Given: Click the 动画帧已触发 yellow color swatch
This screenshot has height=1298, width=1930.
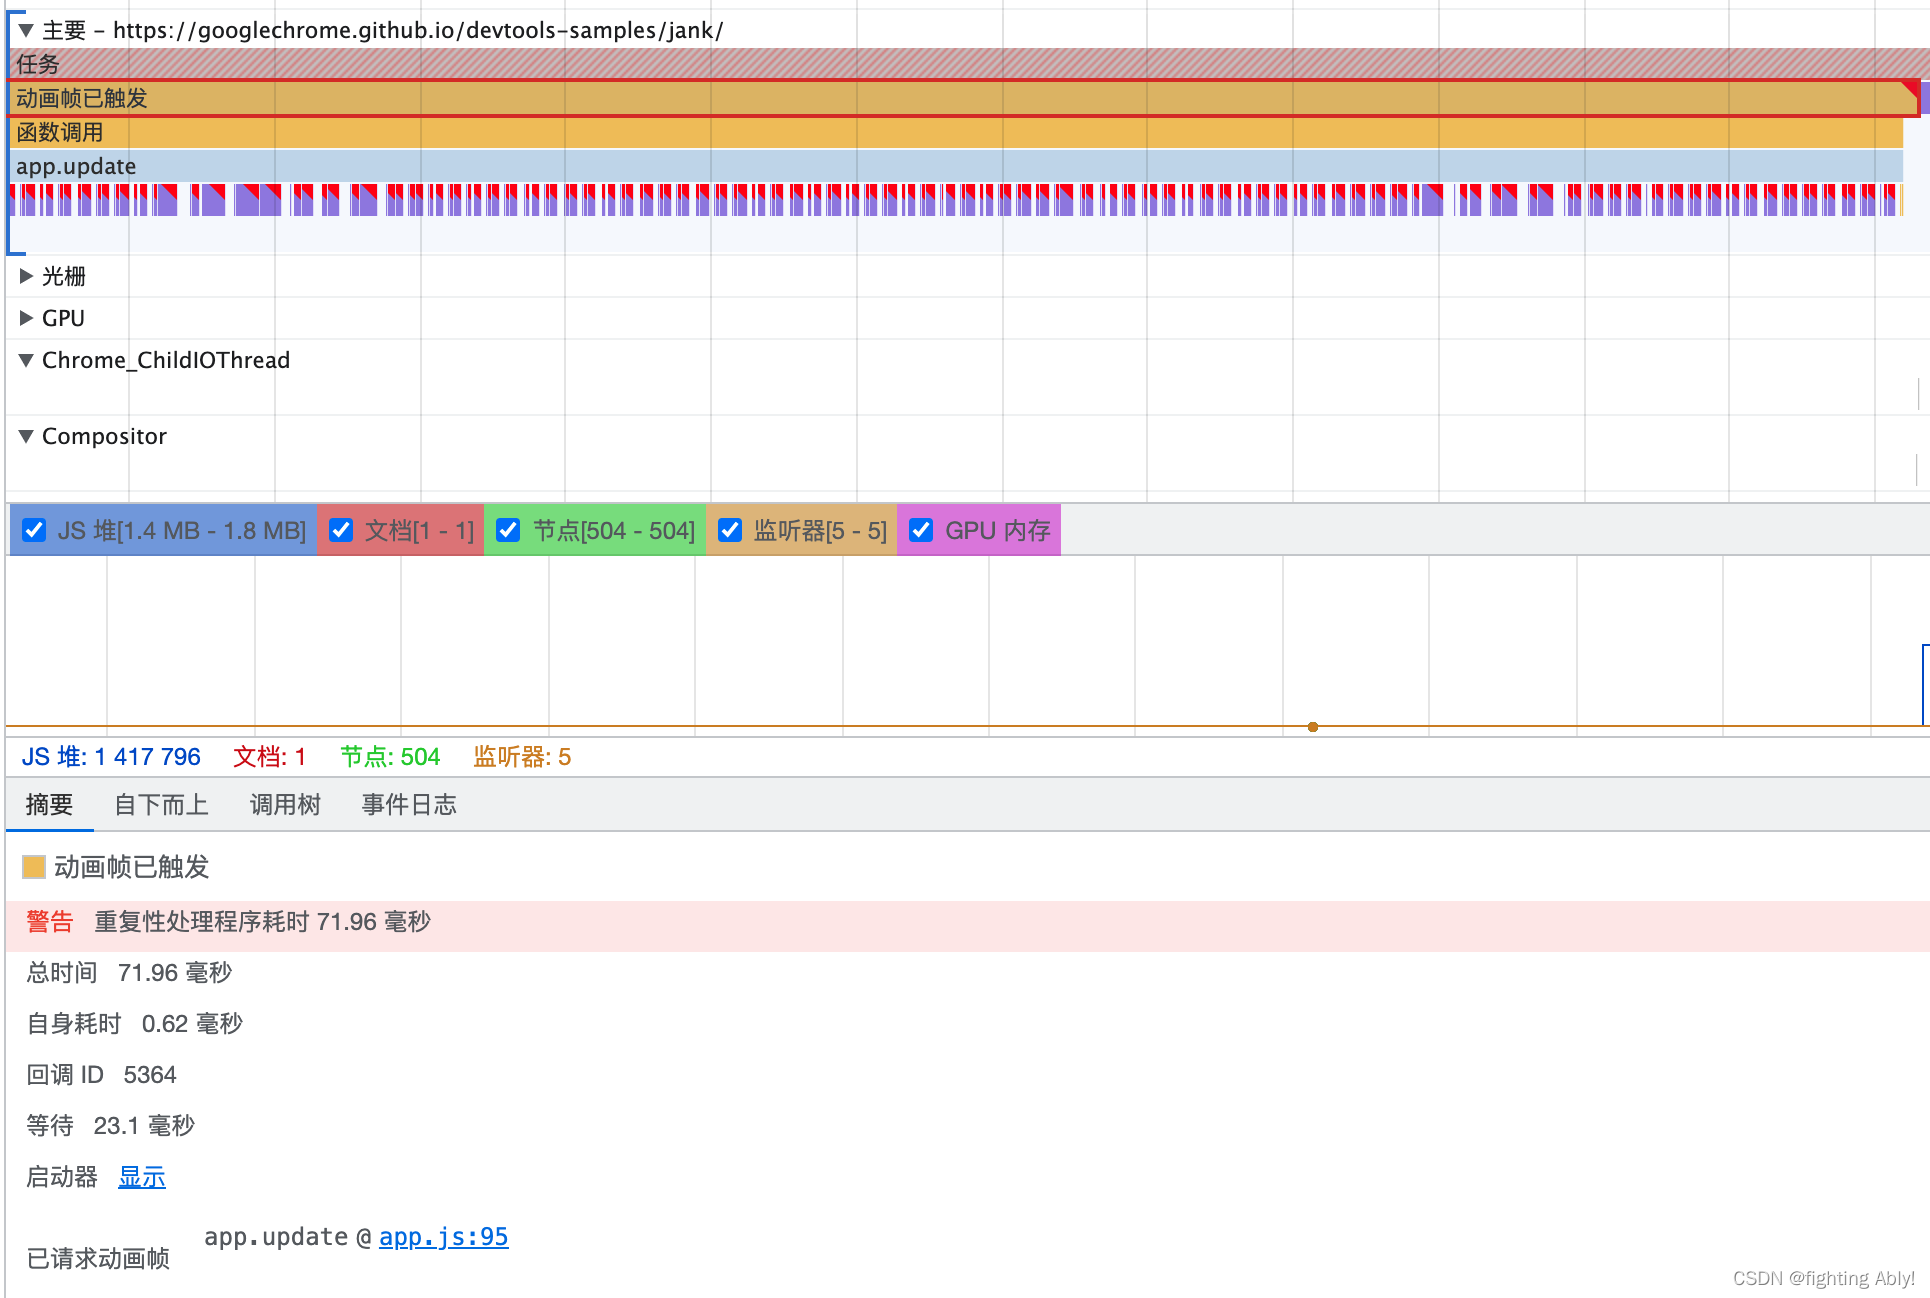Looking at the screenshot, I should pyautogui.click(x=34, y=867).
